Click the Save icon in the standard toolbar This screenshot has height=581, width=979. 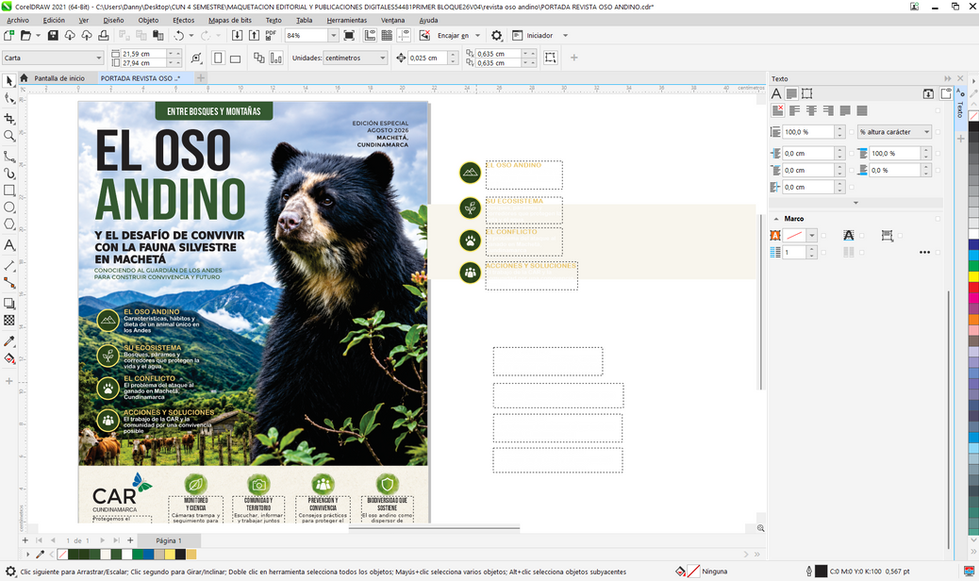pos(53,36)
